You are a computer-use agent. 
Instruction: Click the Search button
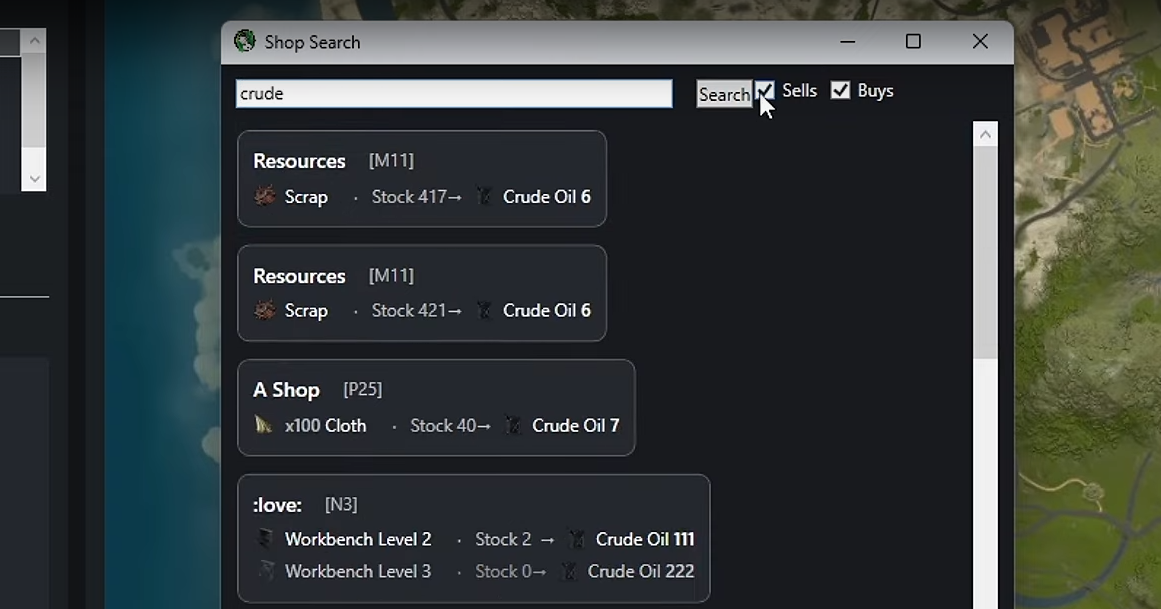click(724, 94)
